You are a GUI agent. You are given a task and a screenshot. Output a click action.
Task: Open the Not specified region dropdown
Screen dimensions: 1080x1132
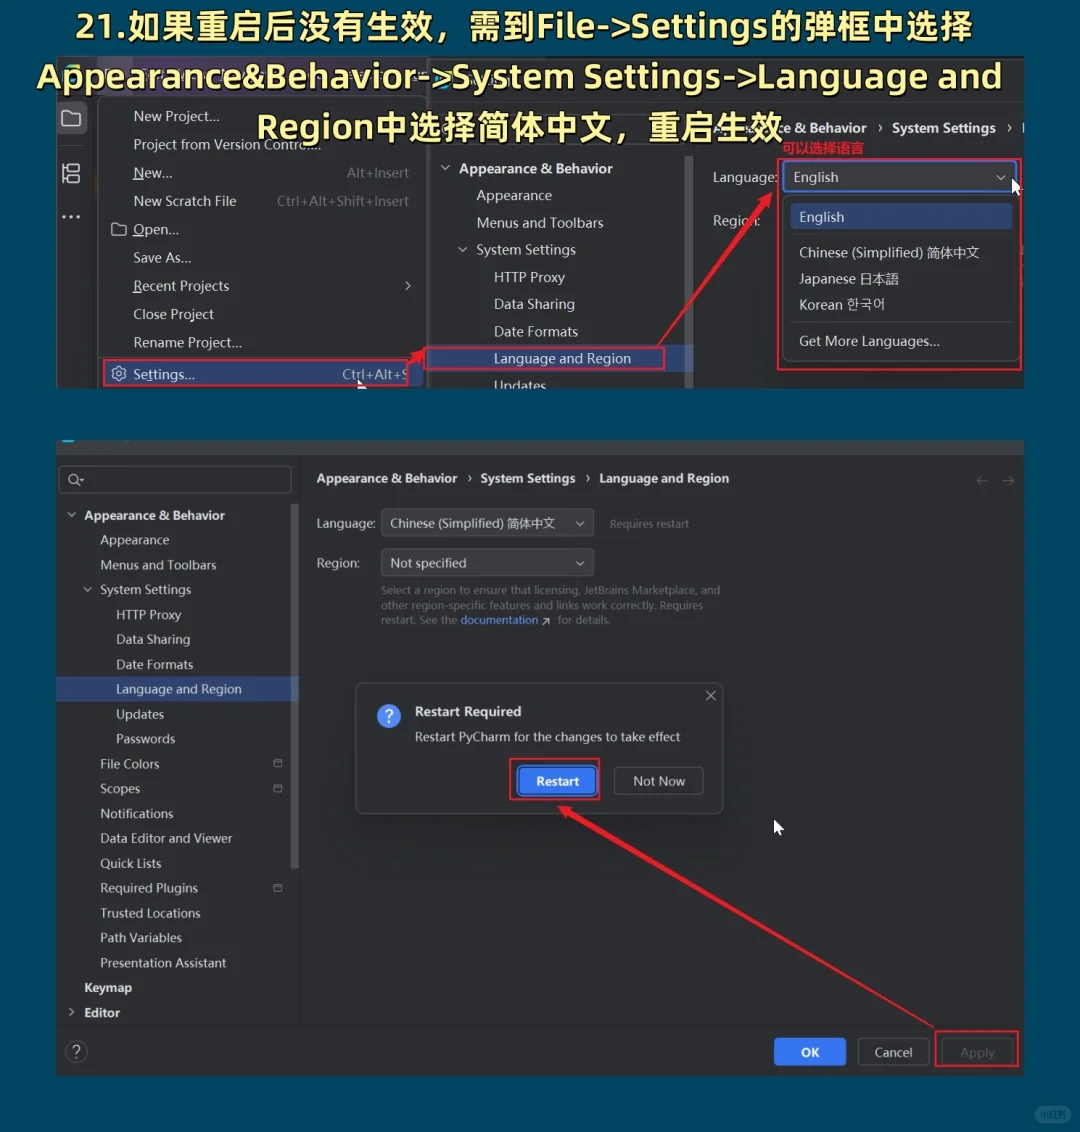(487, 562)
